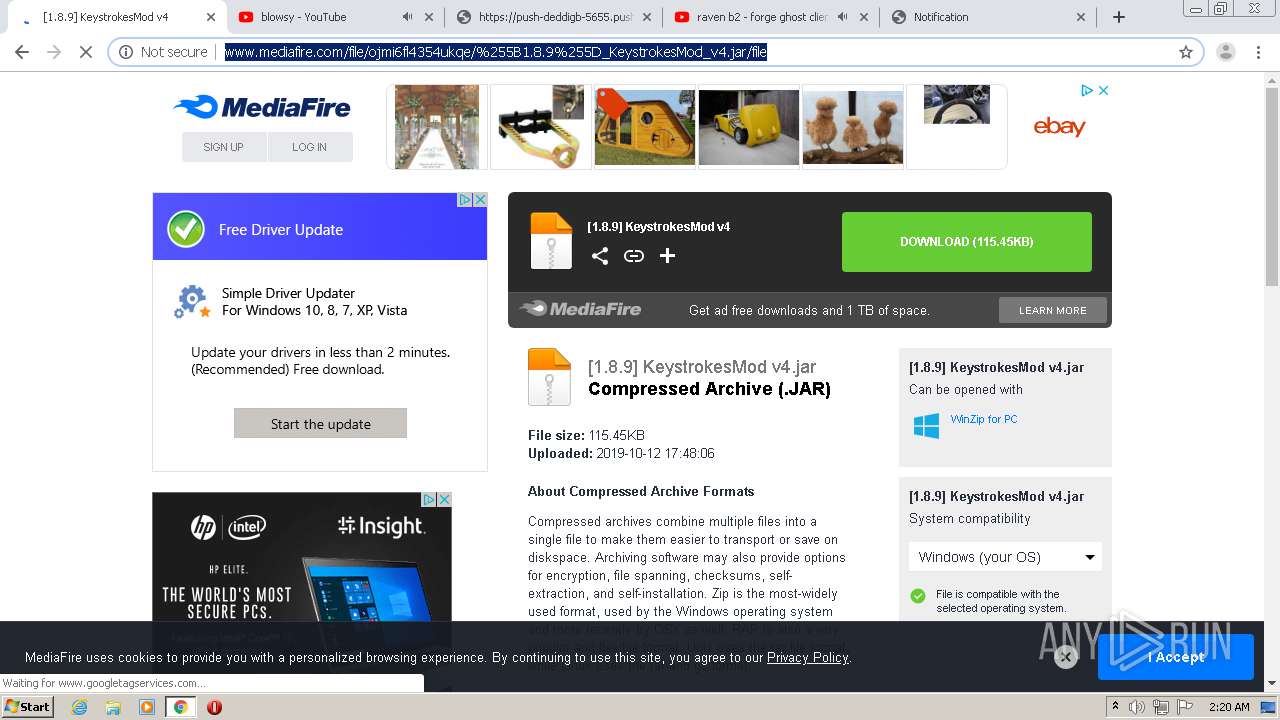Screen dimensions: 1280x720
Task: Click Start the update button
Action: click(320, 423)
